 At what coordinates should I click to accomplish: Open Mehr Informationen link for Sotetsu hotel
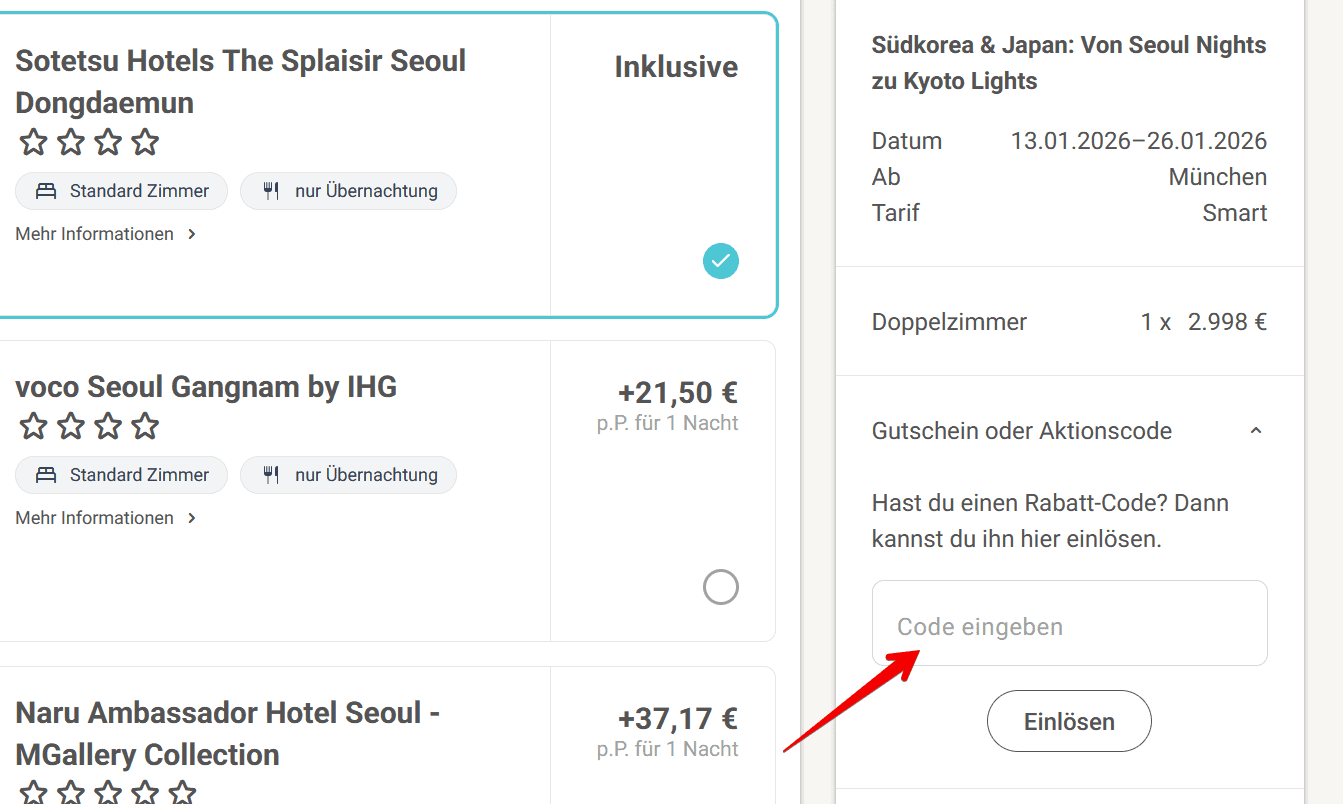coord(95,234)
